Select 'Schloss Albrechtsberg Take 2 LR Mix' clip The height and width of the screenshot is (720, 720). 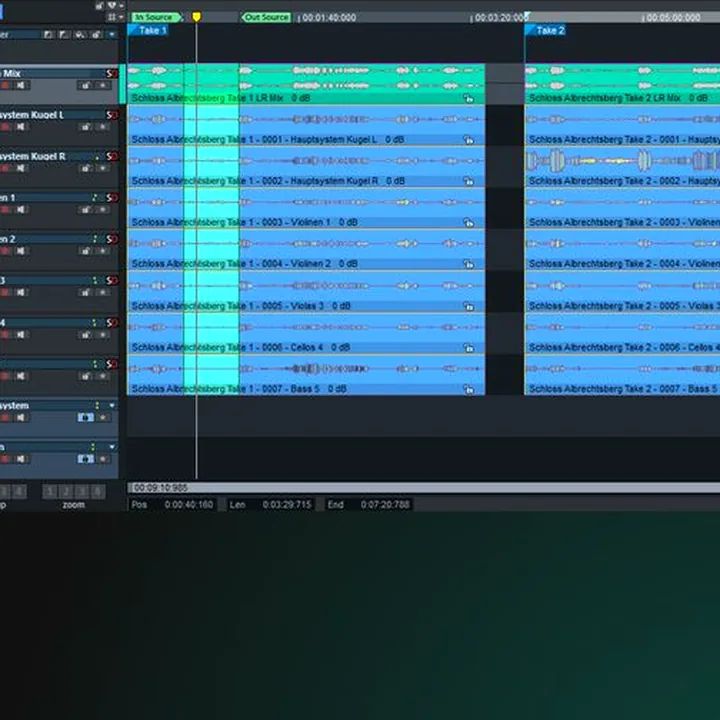[x=622, y=84]
